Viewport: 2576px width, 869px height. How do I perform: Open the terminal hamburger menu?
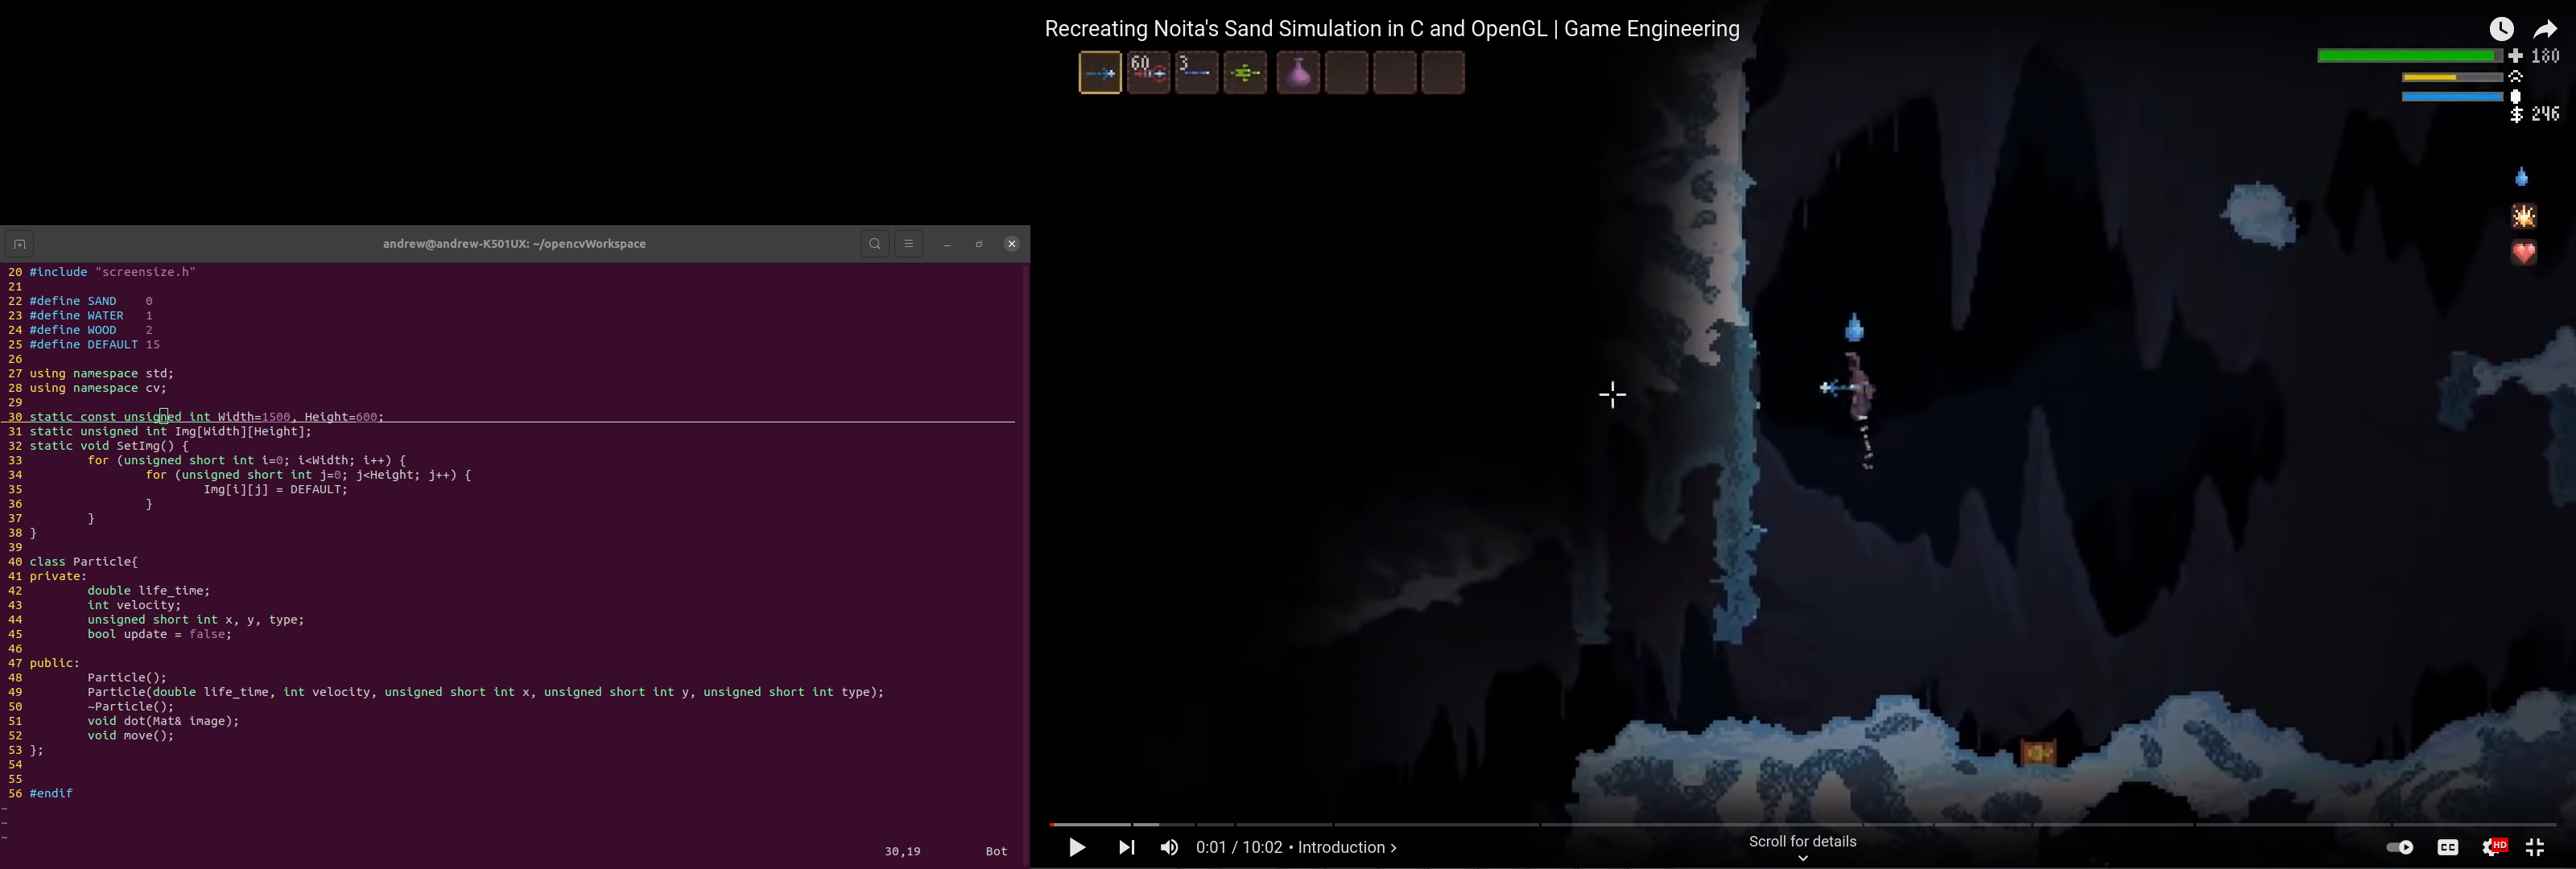(x=908, y=244)
